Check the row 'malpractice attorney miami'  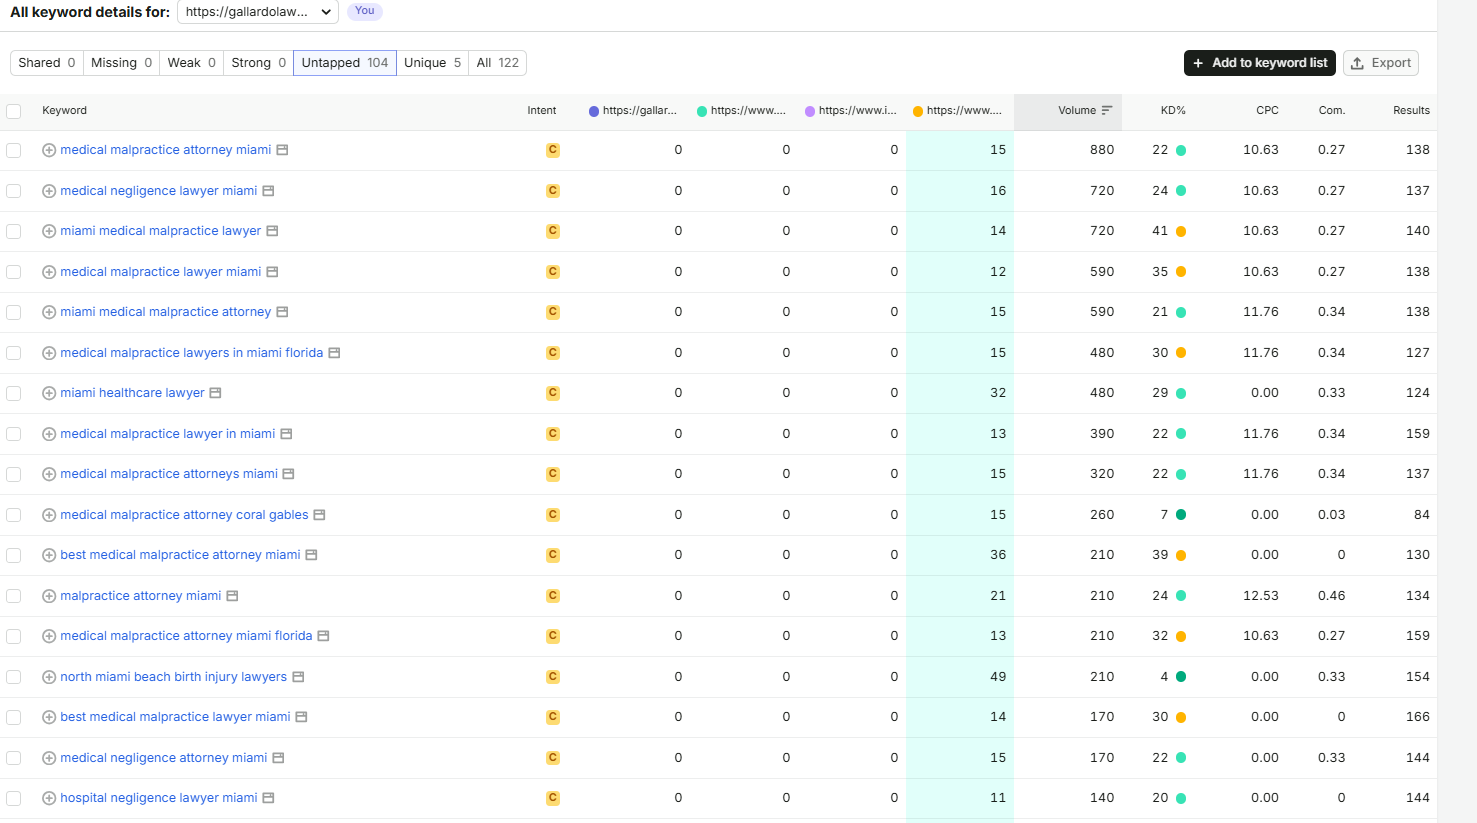click(x=14, y=596)
